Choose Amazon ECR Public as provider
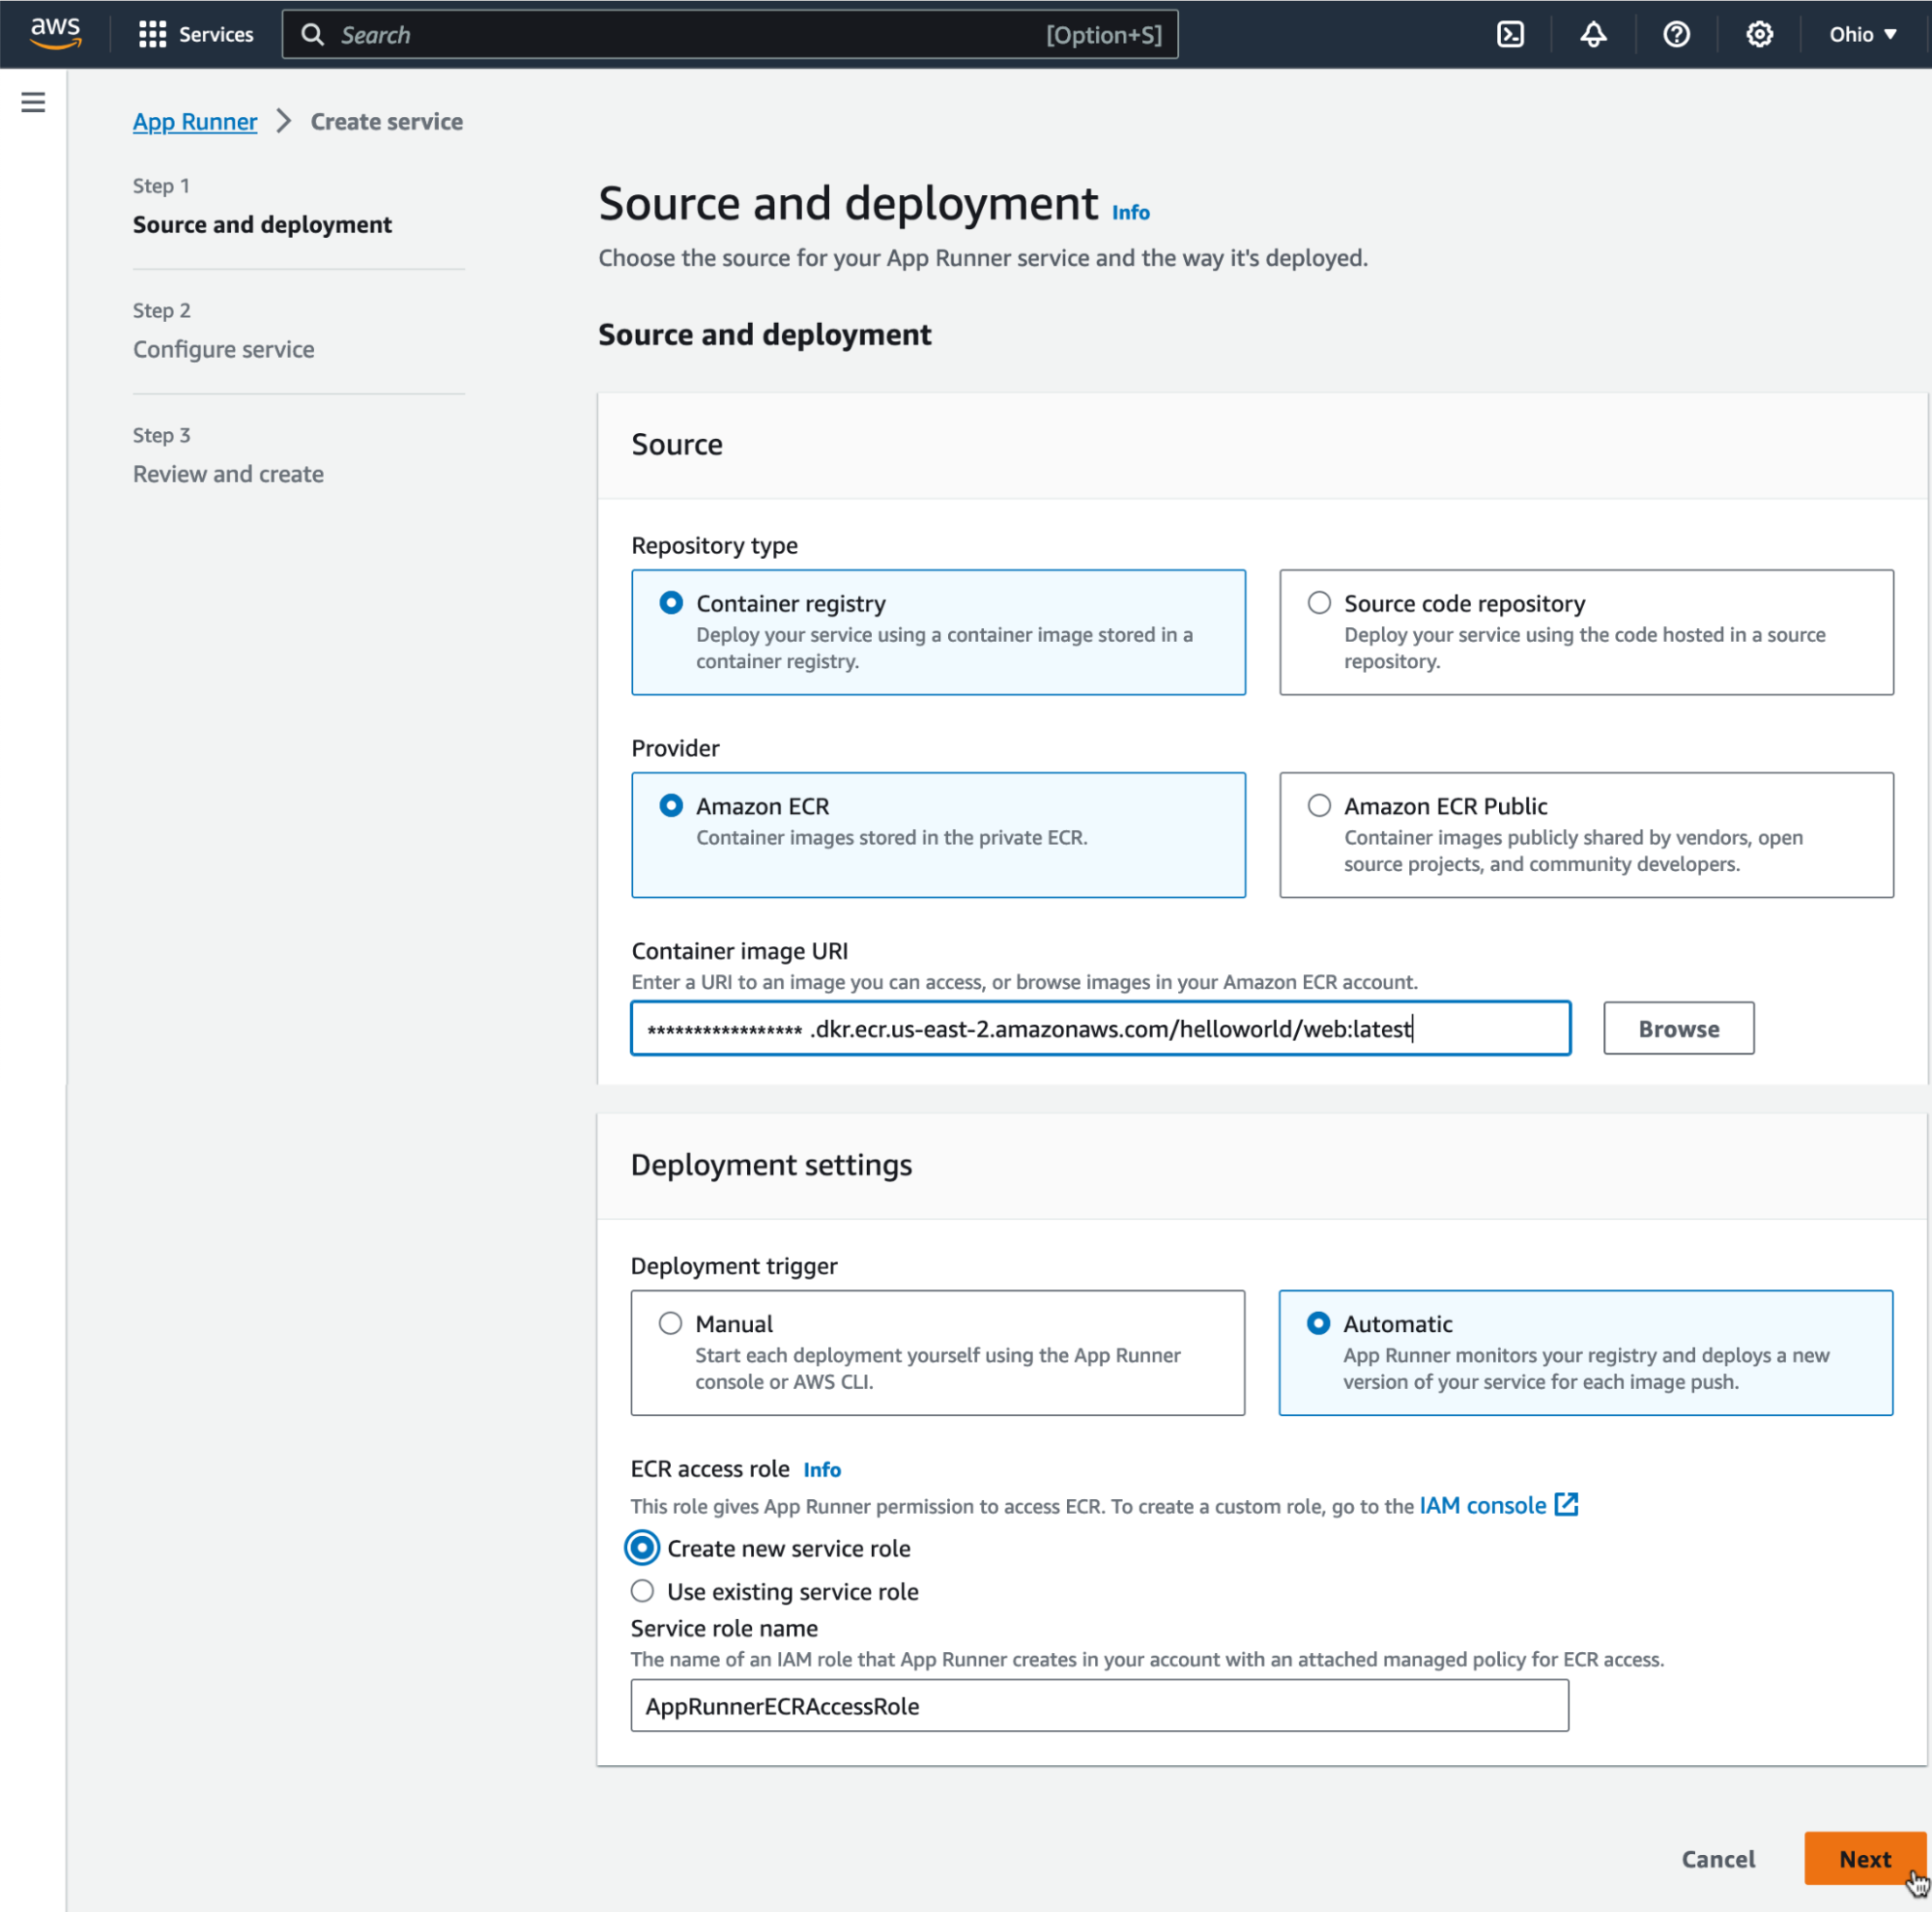The image size is (1932, 1912). pos(1586,834)
